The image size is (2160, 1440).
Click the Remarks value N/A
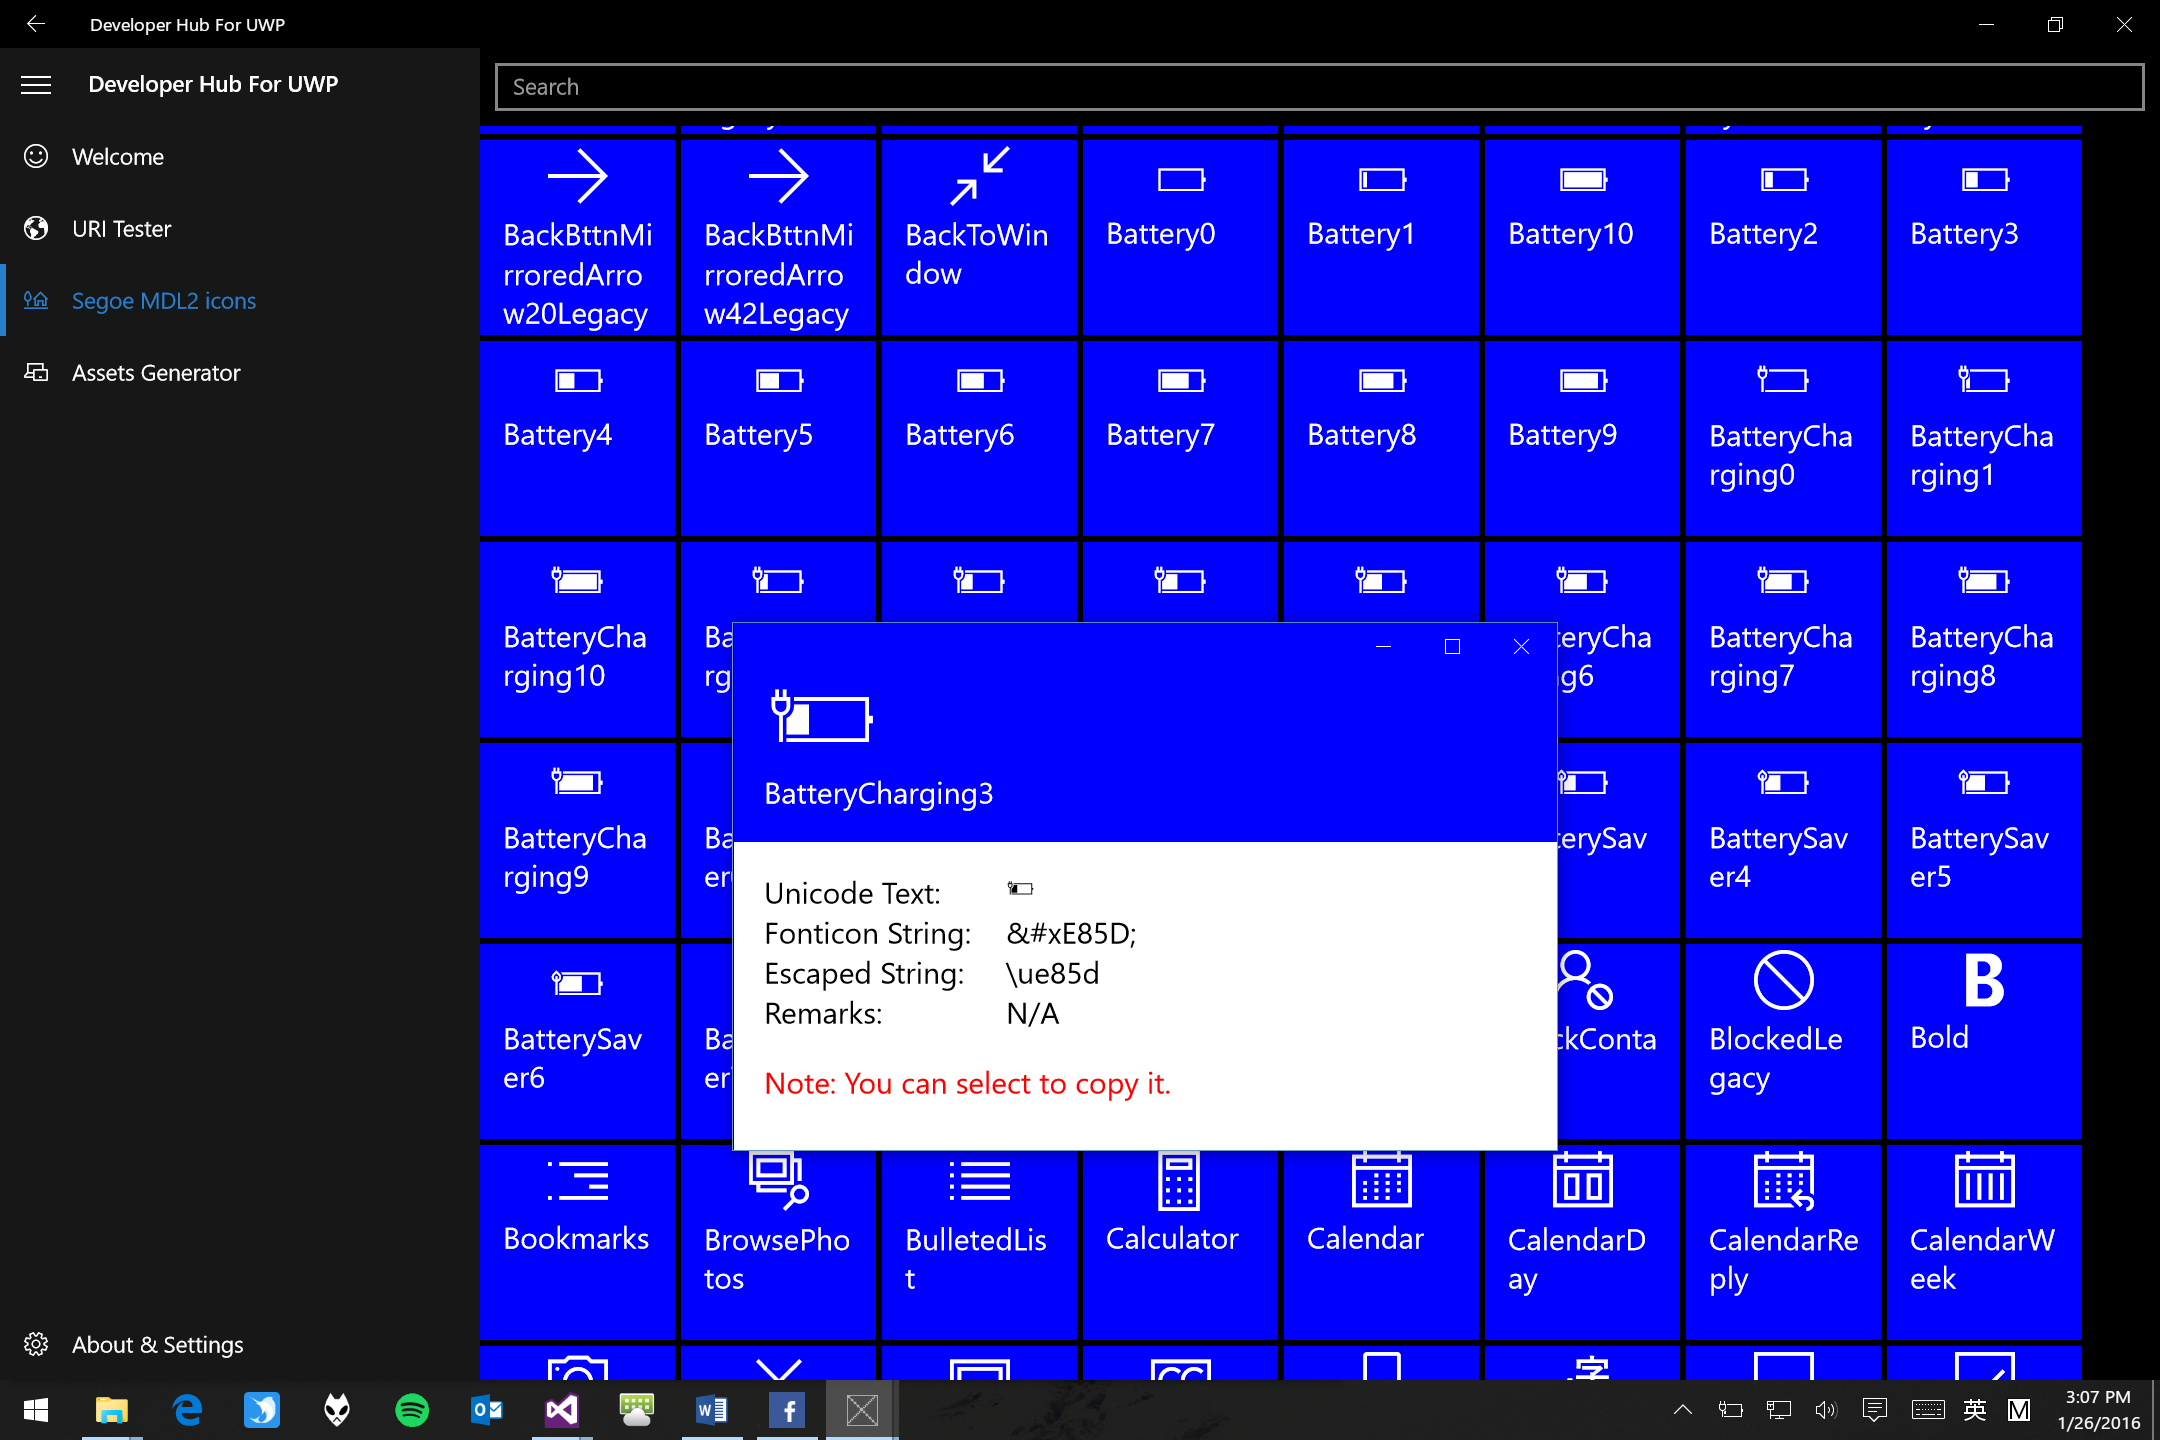(x=1032, y=1014)
